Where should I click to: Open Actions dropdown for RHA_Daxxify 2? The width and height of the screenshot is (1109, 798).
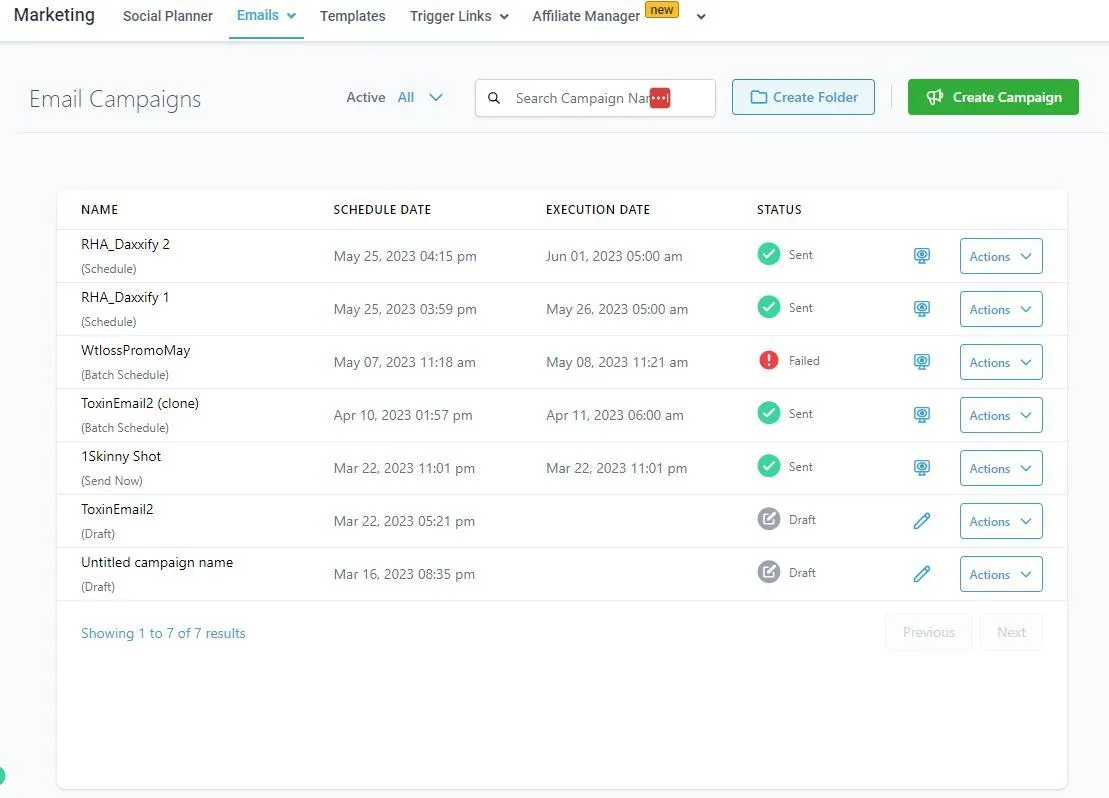1001,256
